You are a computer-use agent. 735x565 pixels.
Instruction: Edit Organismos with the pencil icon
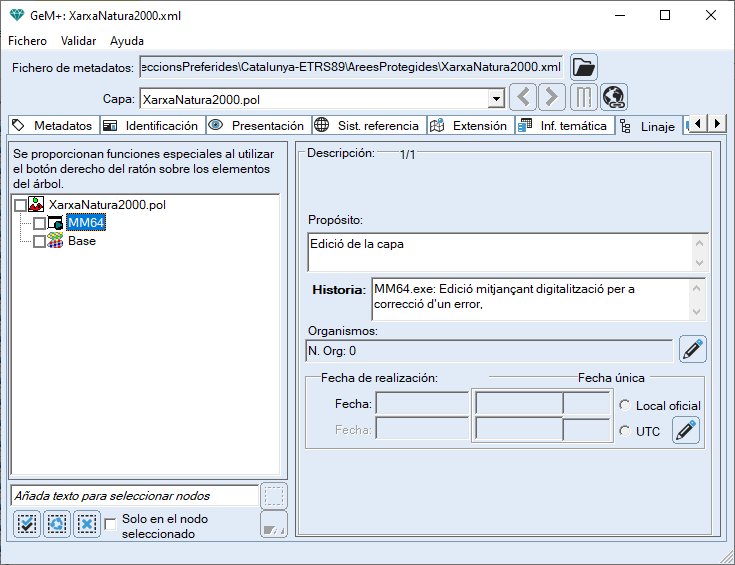pos(693,349)
